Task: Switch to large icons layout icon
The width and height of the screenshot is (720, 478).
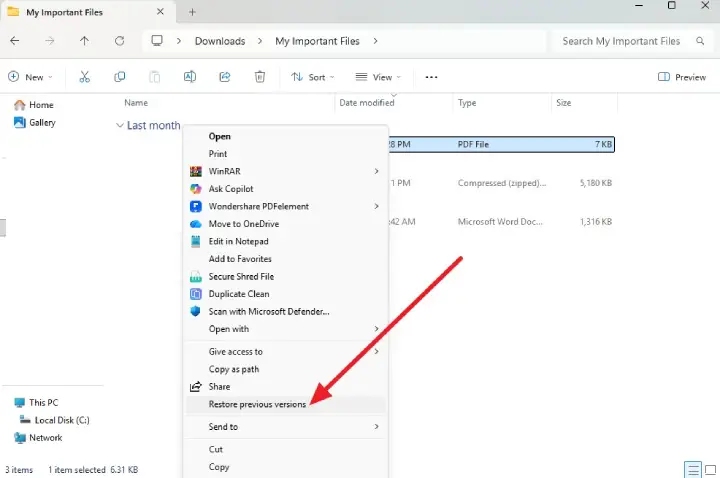Action: click(x=710, y=470)
